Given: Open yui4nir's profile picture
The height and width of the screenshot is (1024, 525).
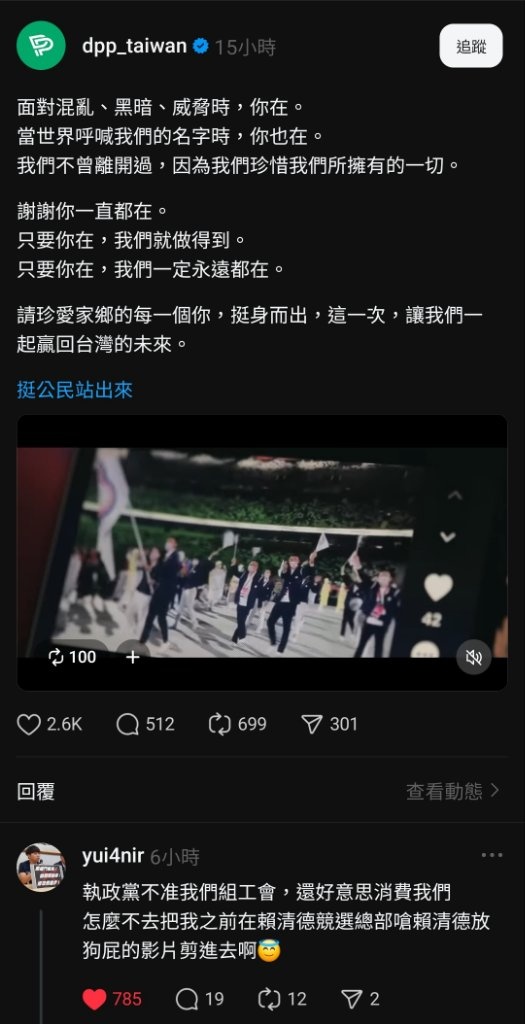Looking at the screenshot, I should coord(41,867).
